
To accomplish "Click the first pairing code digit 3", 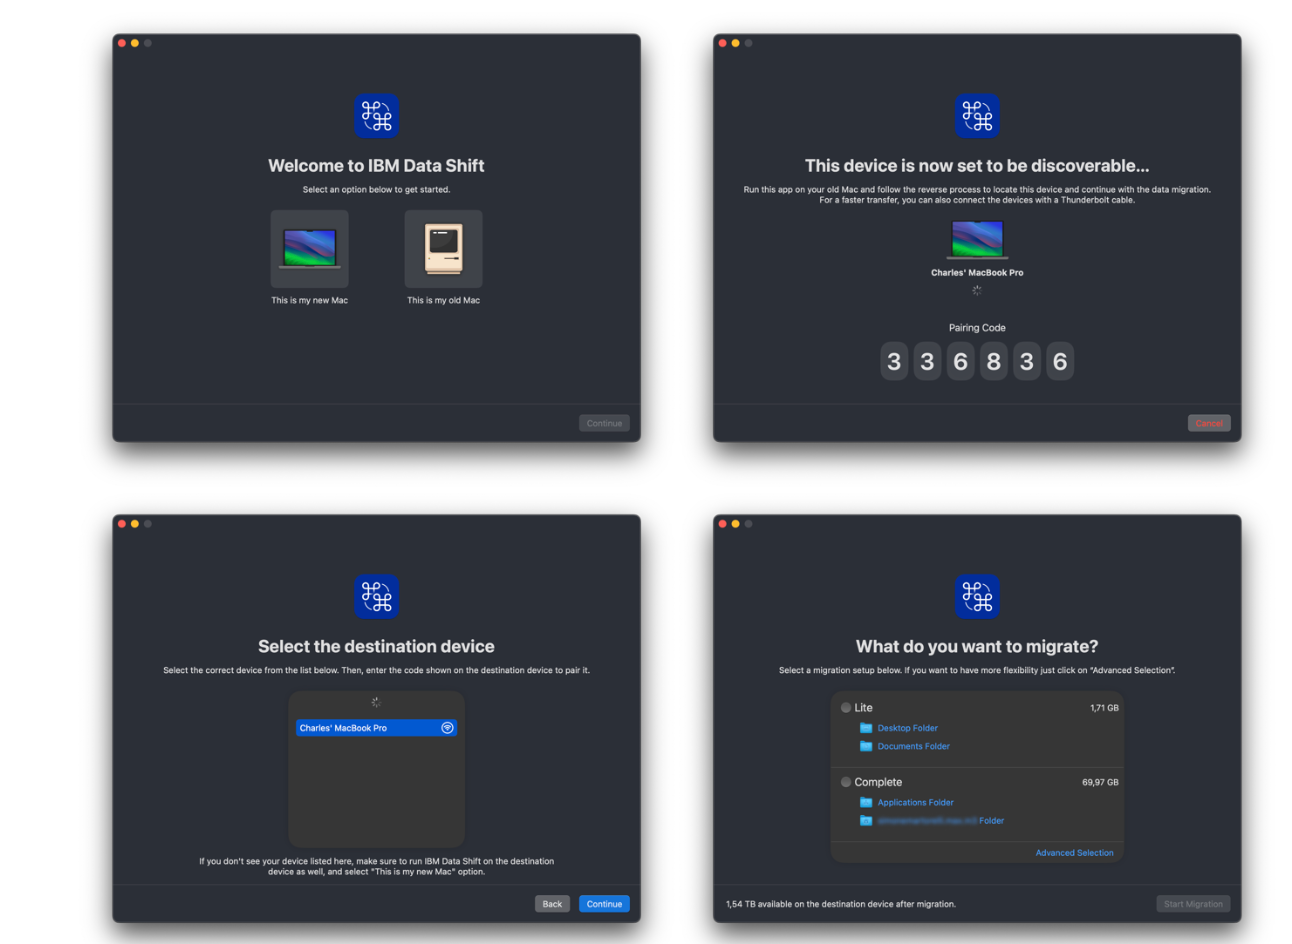I will pyautogui.click(x=894, y=361).
